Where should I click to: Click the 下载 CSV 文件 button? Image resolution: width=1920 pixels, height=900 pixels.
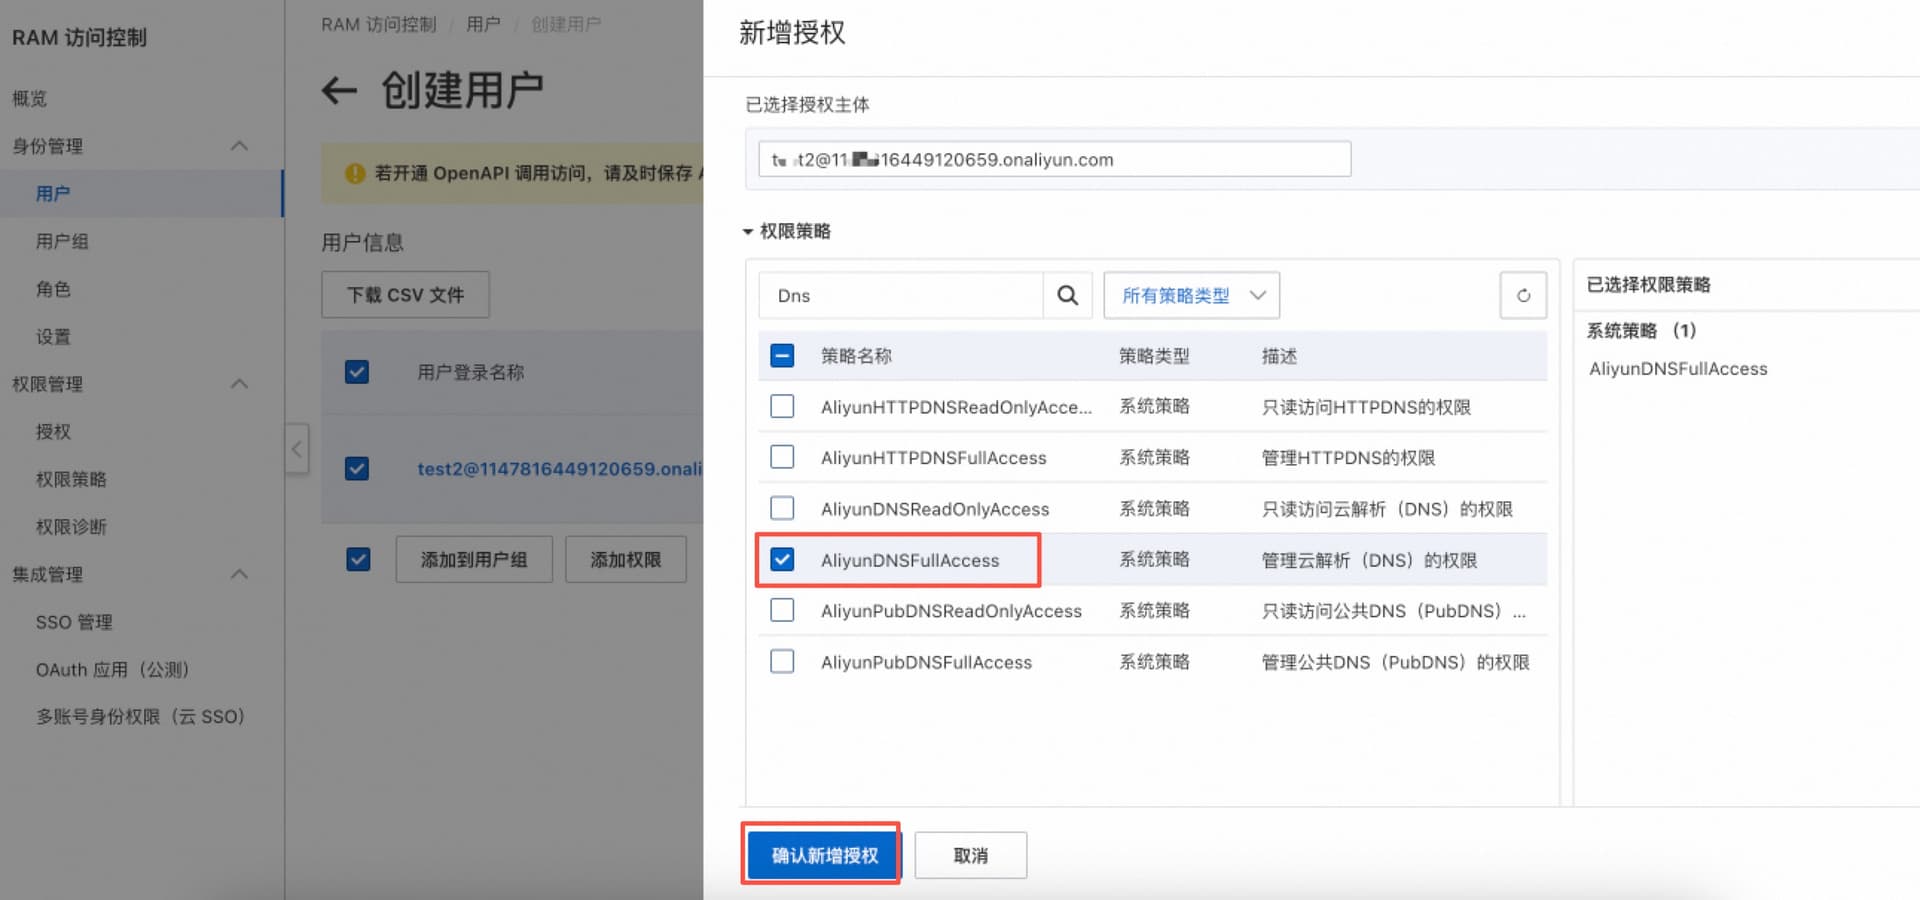click(x=405, y=295)
